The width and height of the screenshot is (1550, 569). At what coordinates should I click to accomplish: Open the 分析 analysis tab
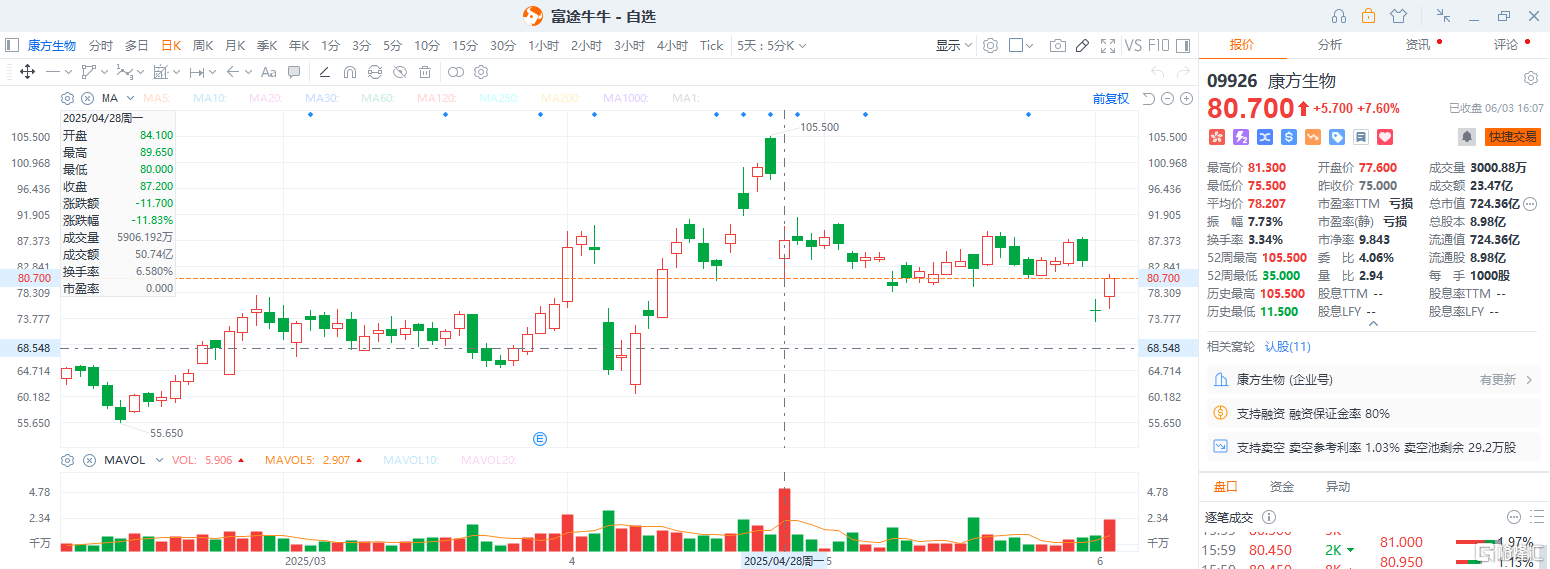tap(1330, 45)
